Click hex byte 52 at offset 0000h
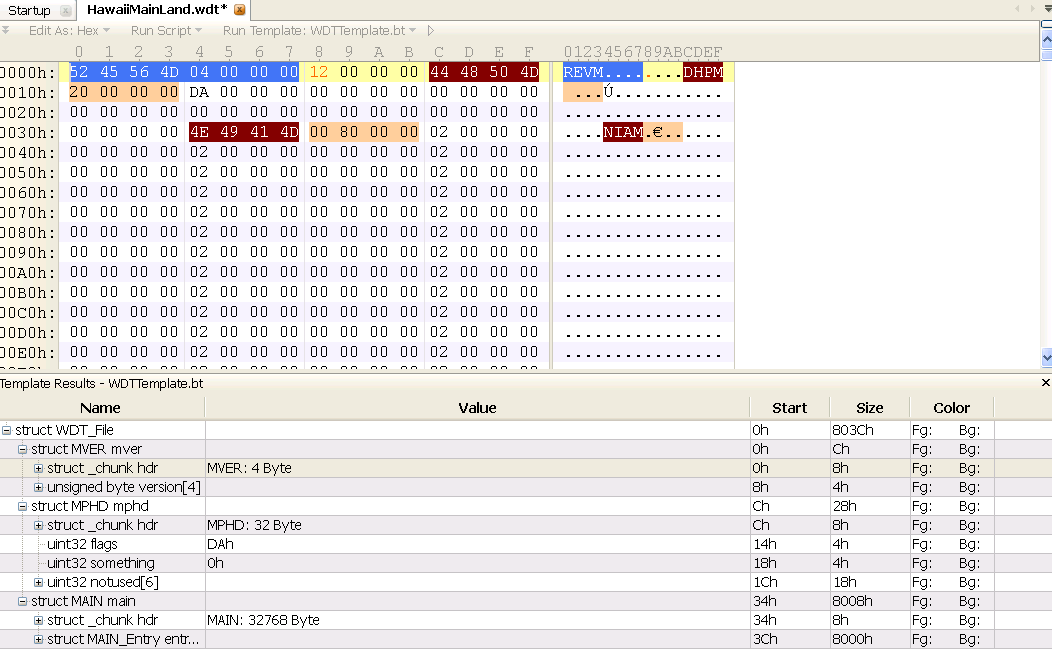1052x663 pixels. coord(78,72)
